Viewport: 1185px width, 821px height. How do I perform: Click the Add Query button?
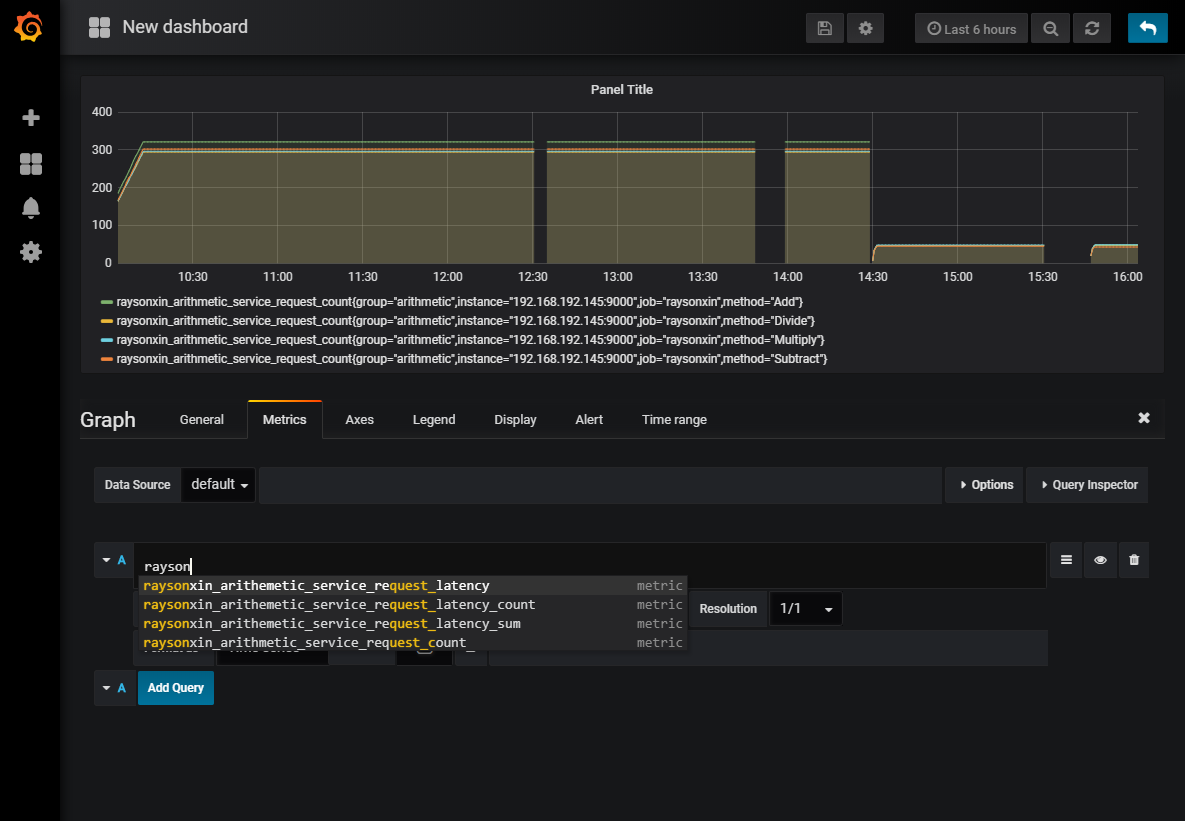tap(175, 688)
